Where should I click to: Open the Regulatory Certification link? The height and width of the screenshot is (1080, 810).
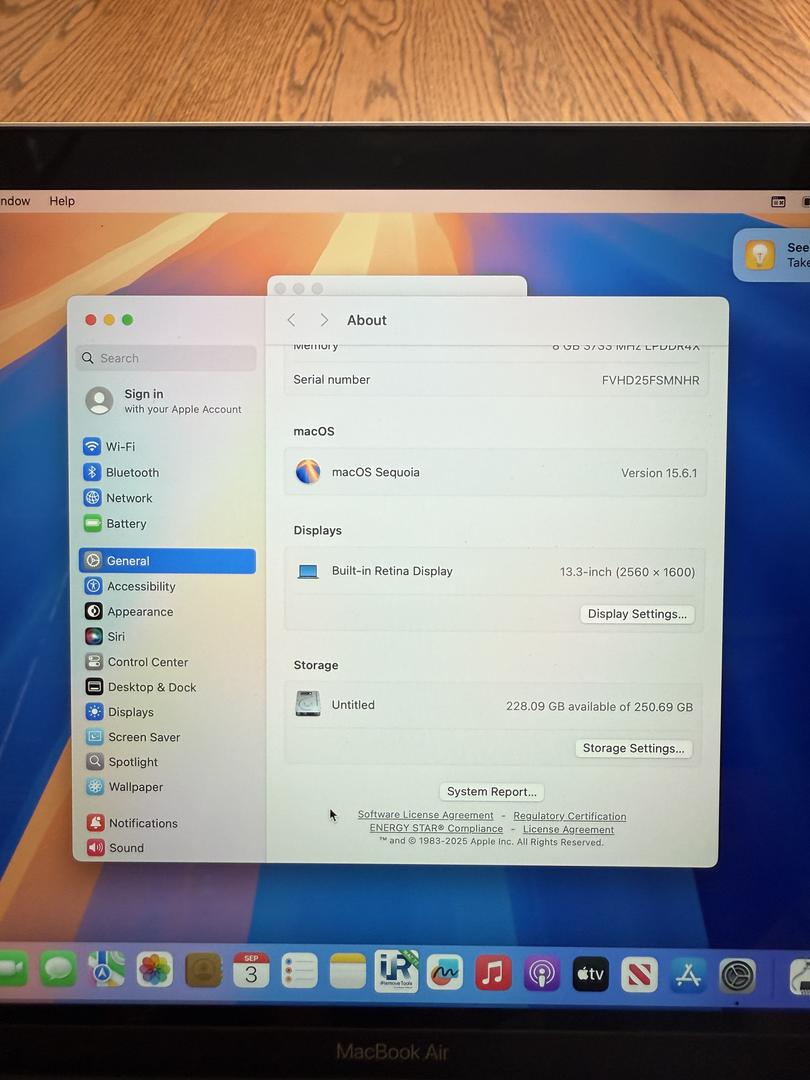pos(570,816)
